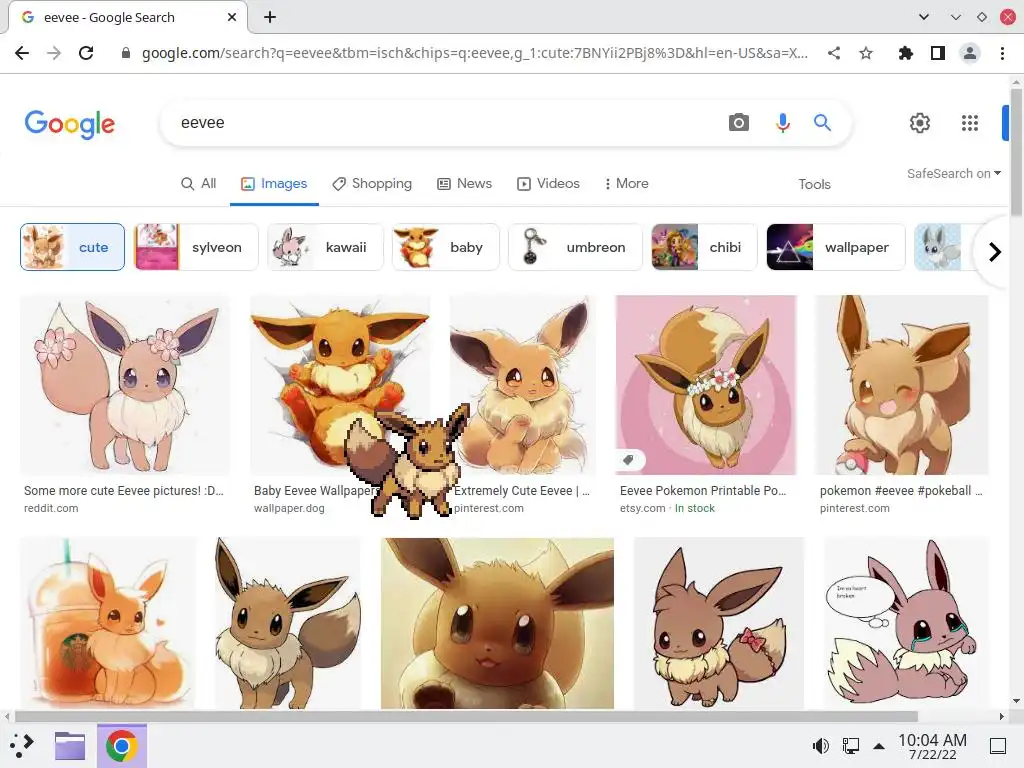Adjust volume via speaker tray icon
This screenshot has height=768, width=1024.
(820, 745)
